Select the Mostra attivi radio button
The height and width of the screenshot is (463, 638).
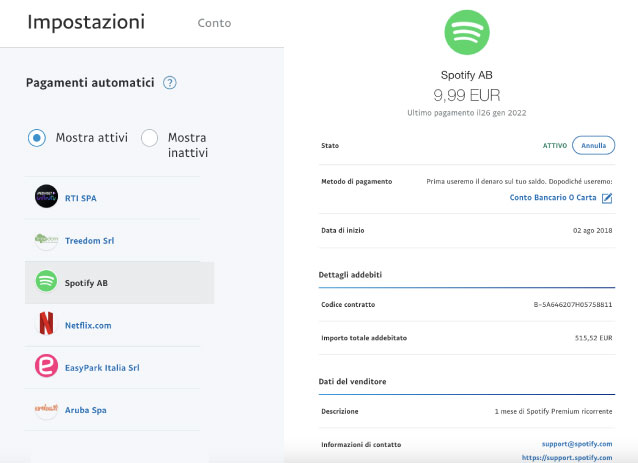point(37,138)
